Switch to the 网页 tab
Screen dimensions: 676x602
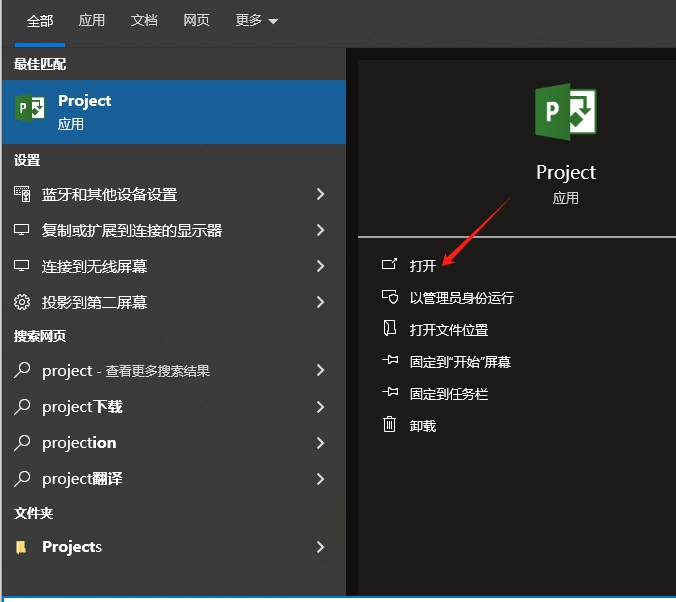(197, 20)
